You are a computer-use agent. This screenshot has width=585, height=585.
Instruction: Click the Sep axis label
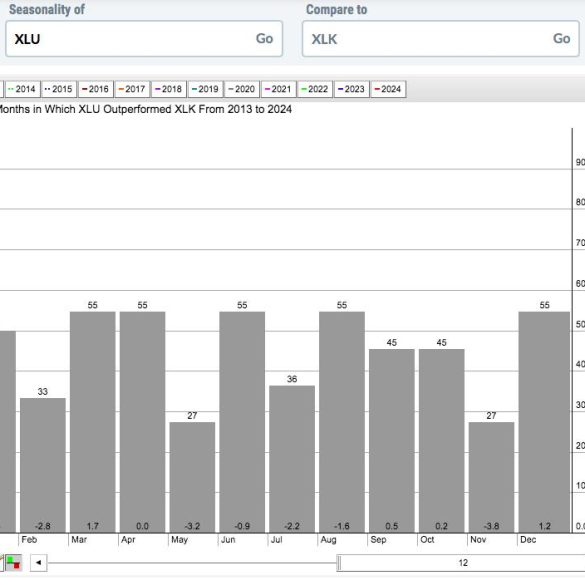point(378,540)
